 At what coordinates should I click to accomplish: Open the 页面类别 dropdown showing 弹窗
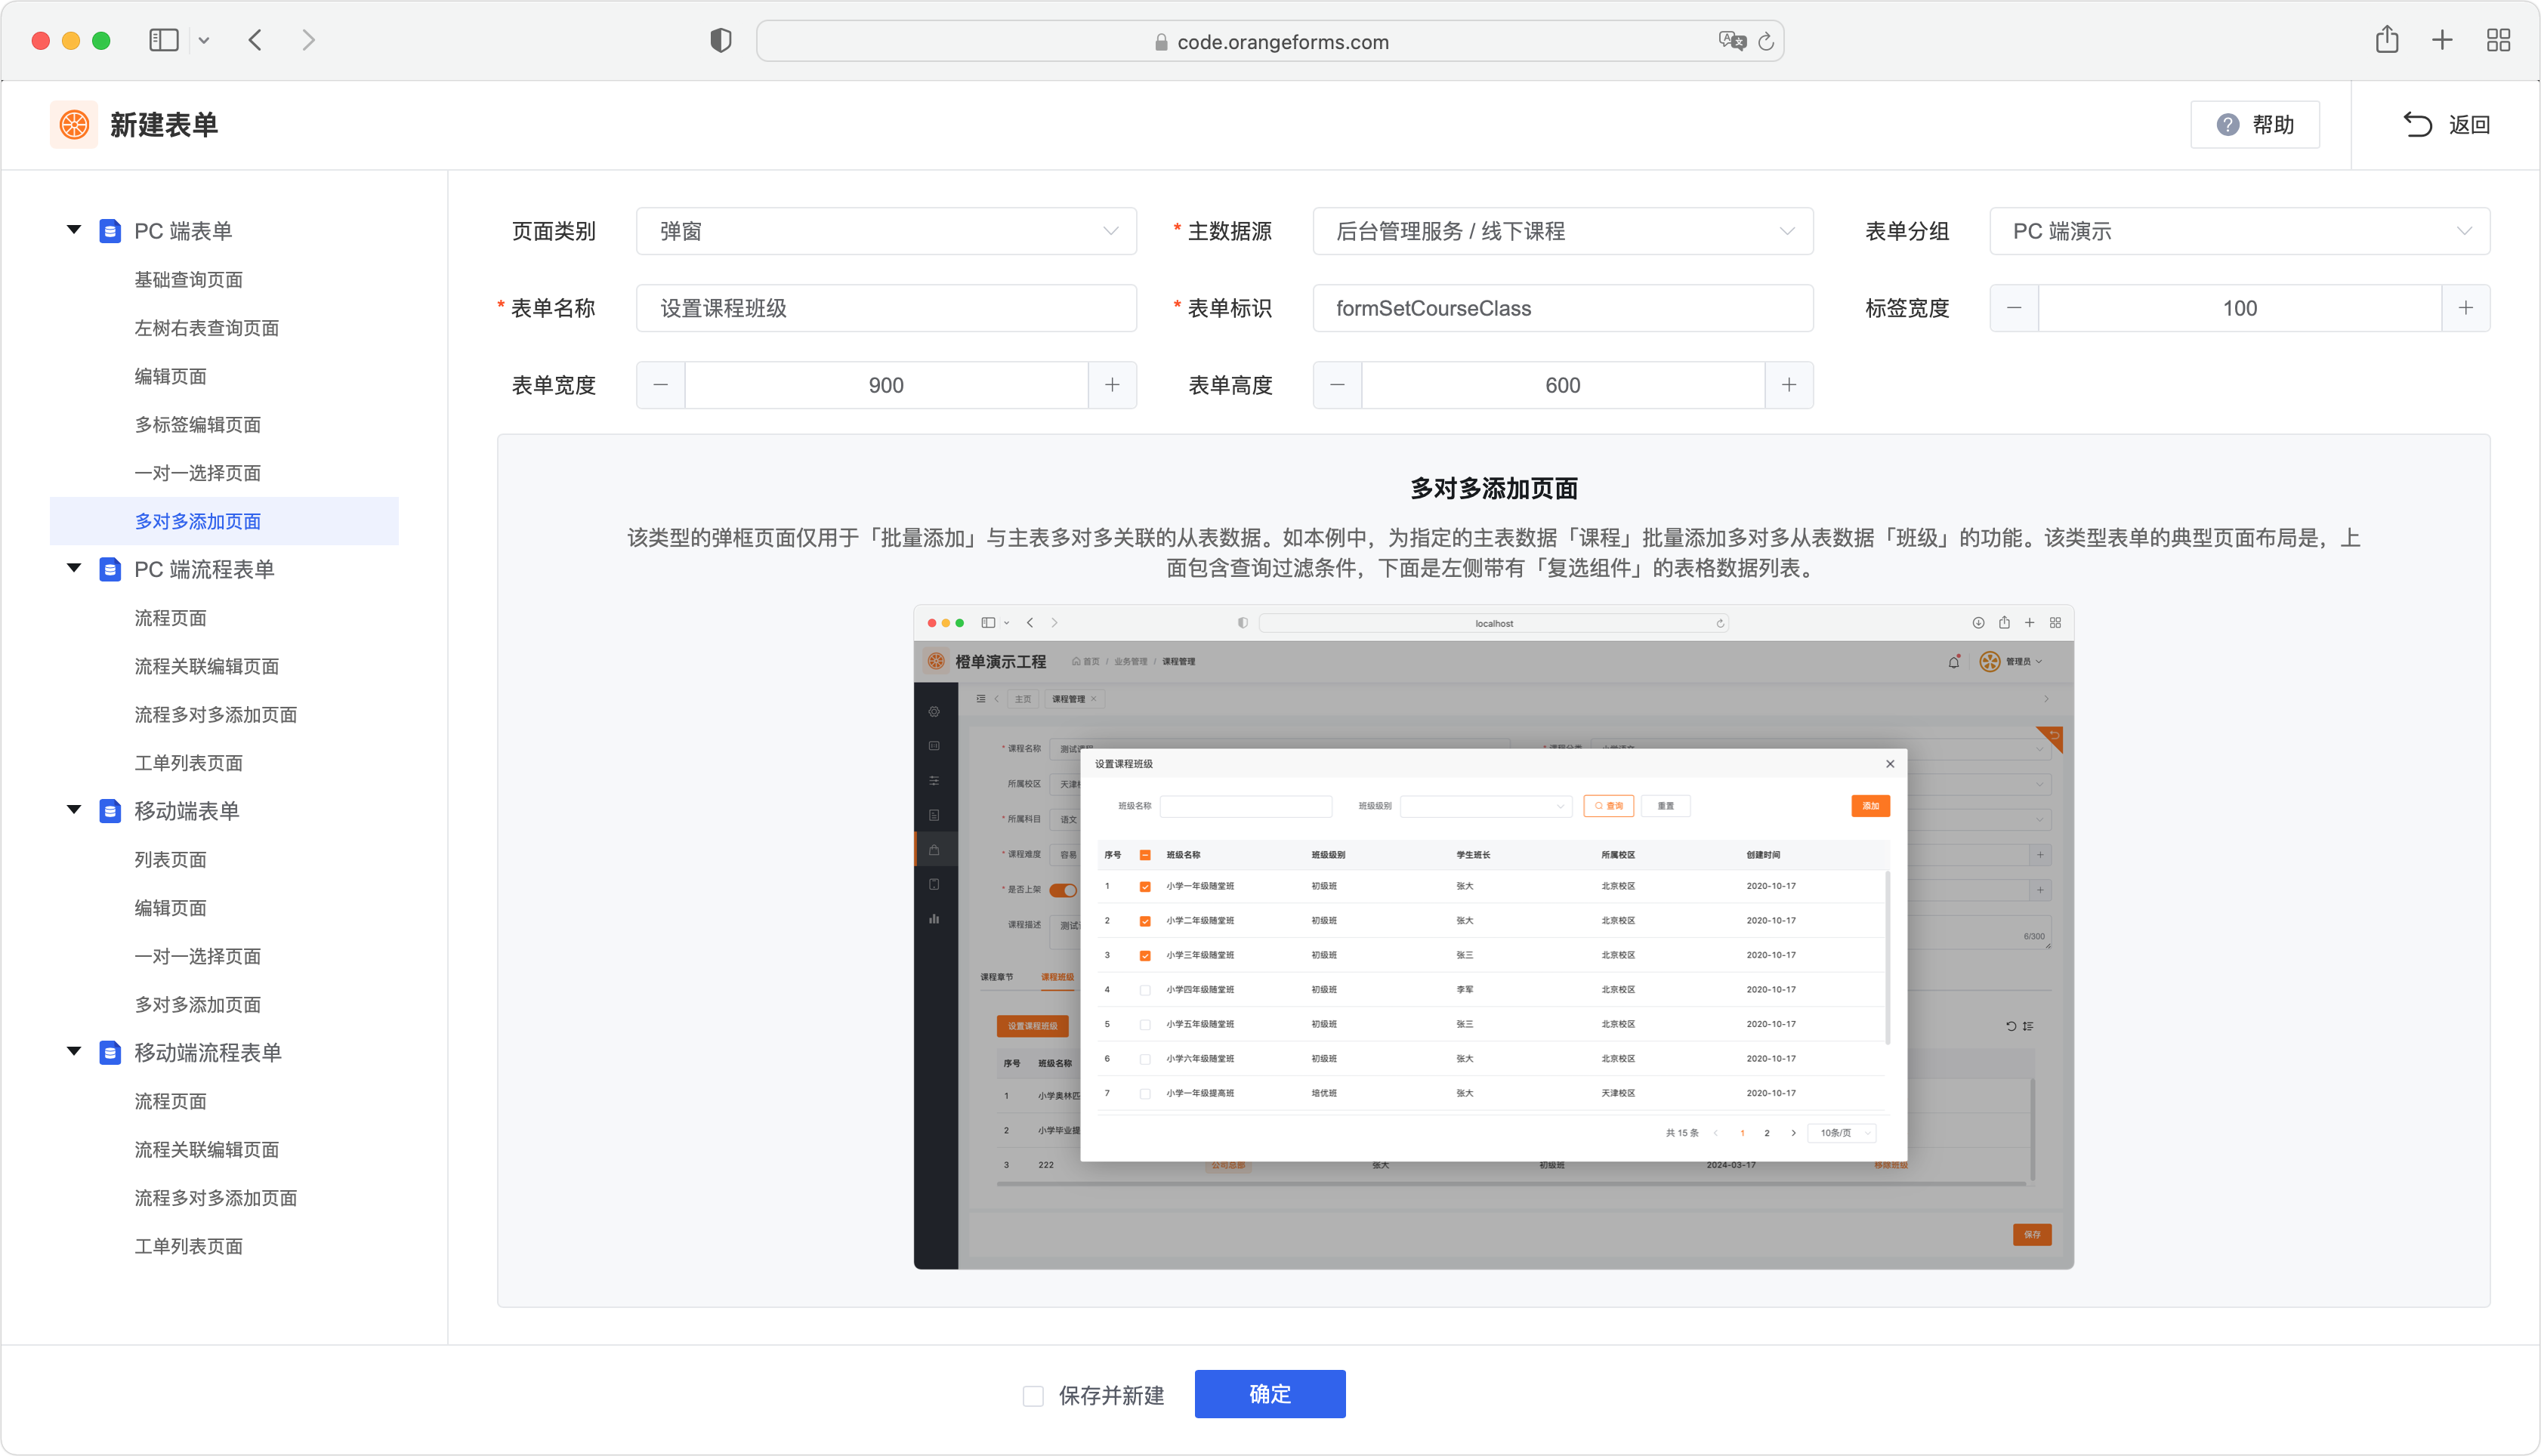[886, 231]
